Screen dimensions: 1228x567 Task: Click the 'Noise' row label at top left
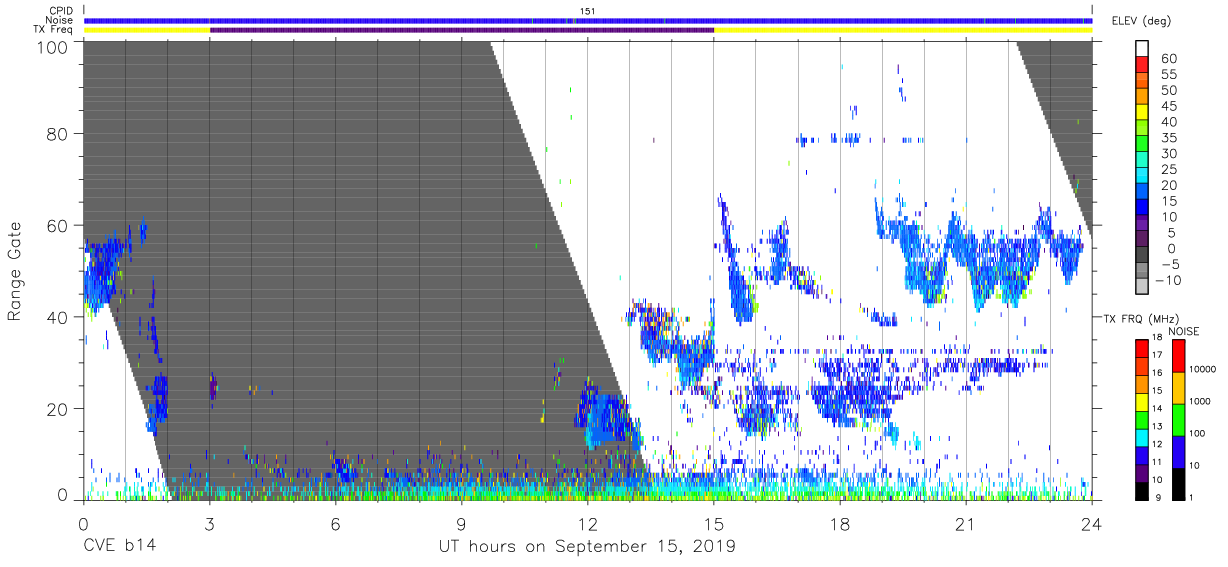click(60, 20)
